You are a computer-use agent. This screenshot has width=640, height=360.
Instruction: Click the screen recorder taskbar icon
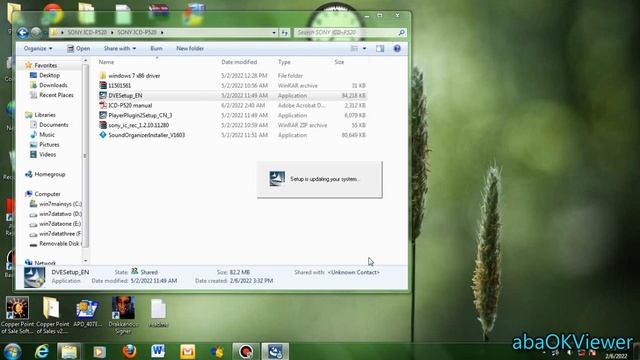[x=245, y=351]
